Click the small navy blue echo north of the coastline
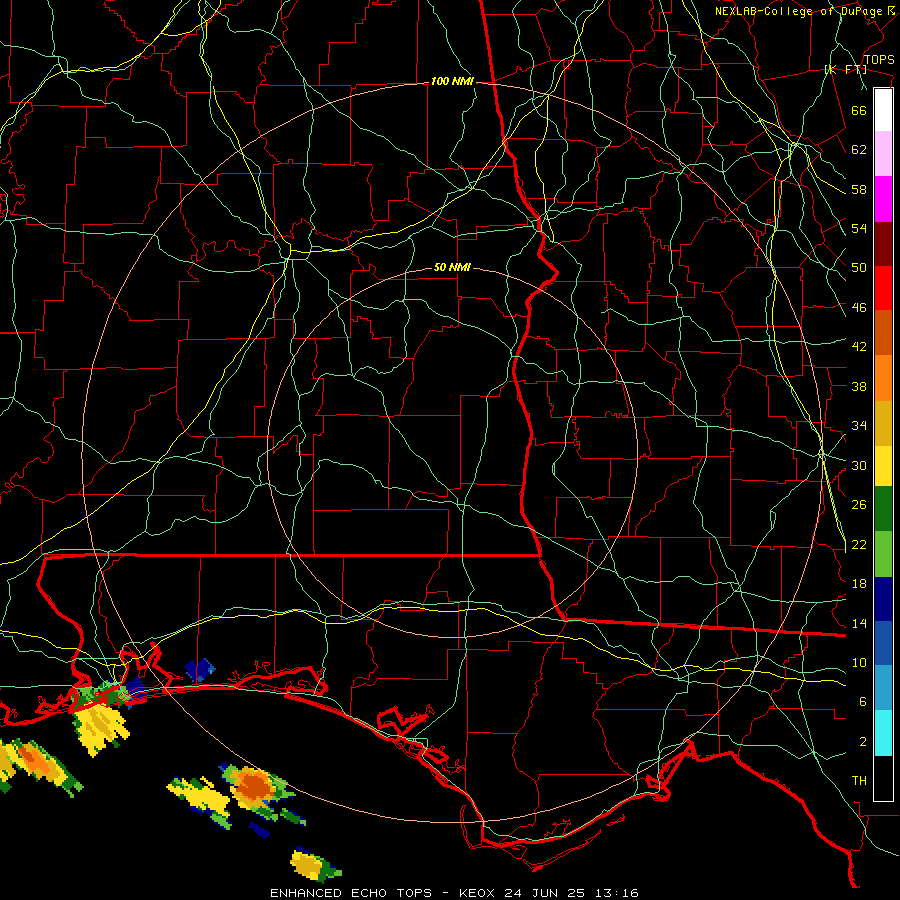This screenshot has width=900, height=900. coord(200,670)
